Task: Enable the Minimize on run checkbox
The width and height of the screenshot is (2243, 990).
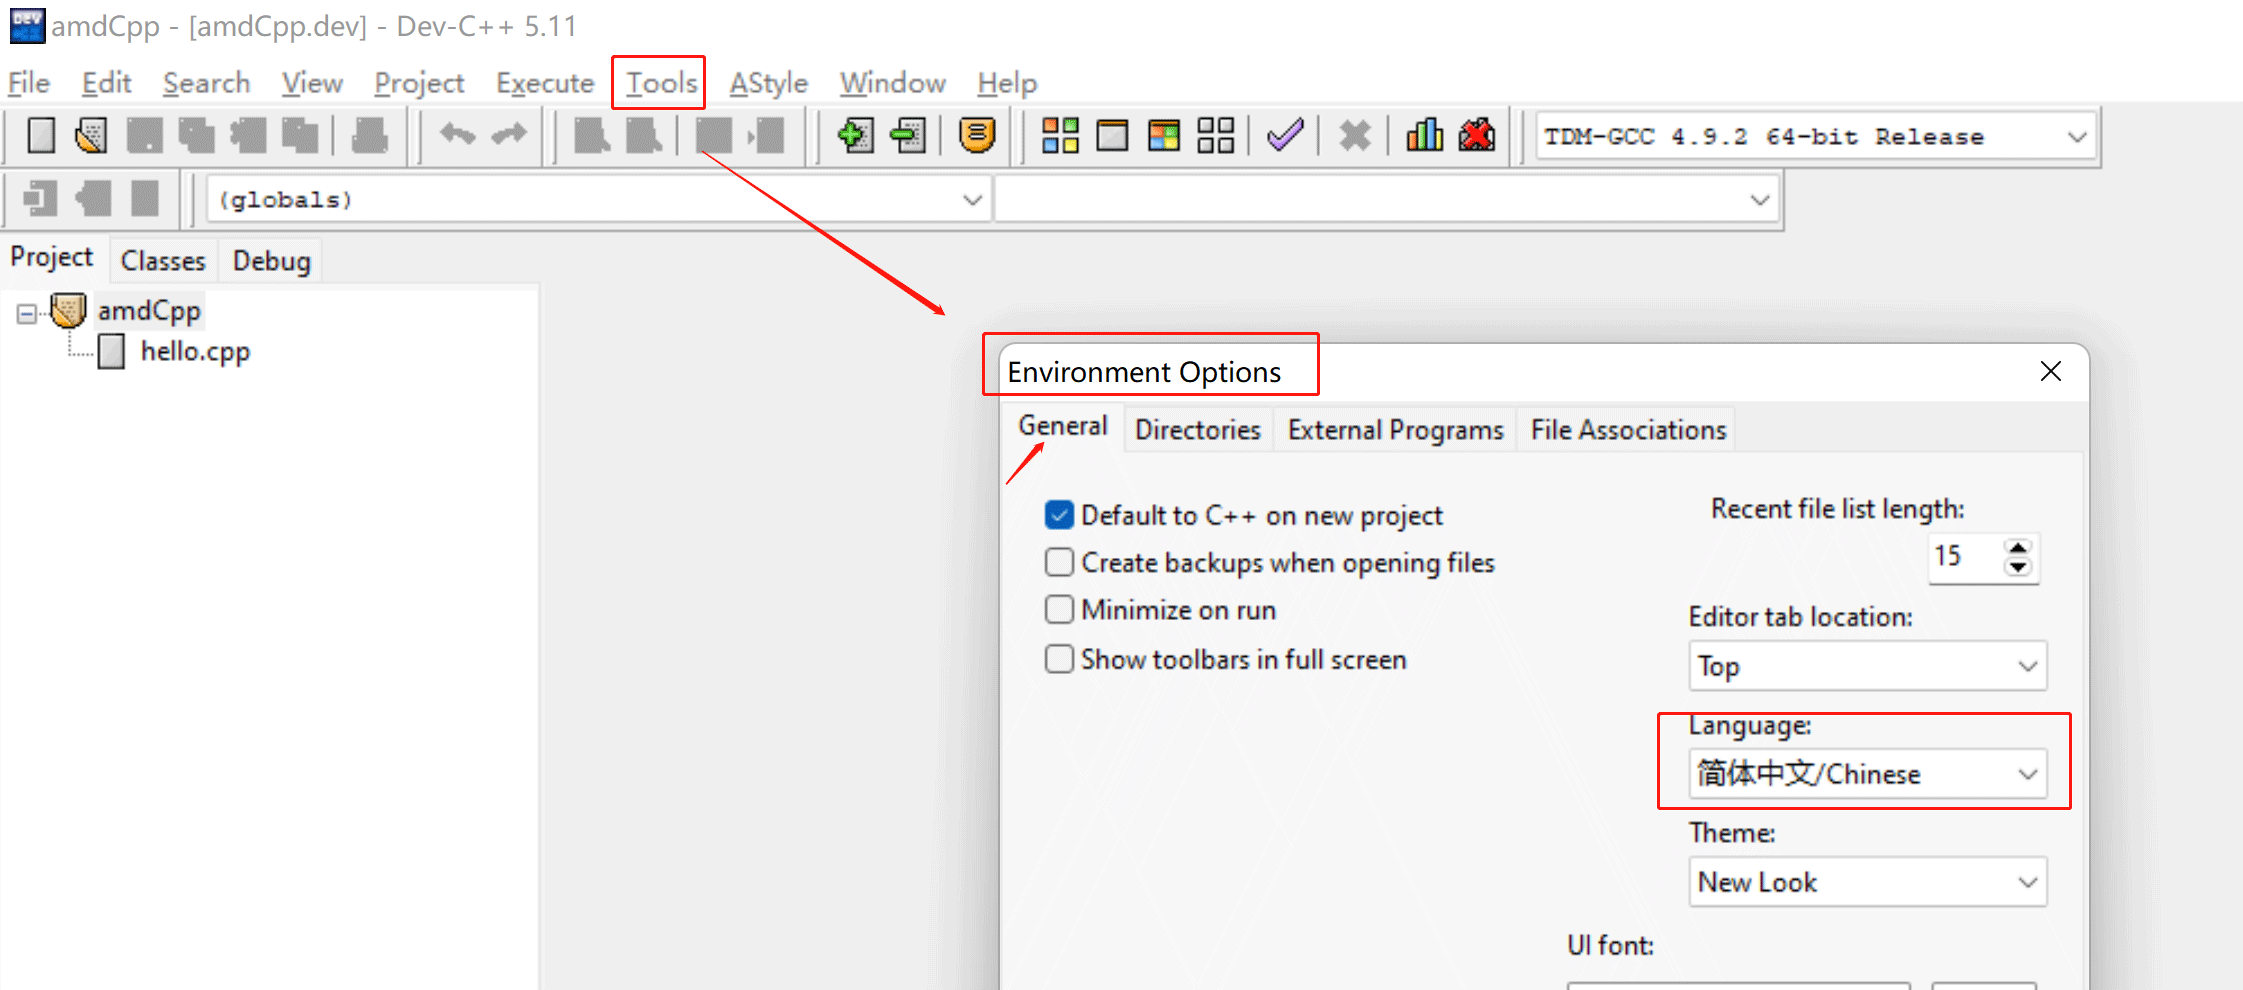Action: click(1059, 609)
